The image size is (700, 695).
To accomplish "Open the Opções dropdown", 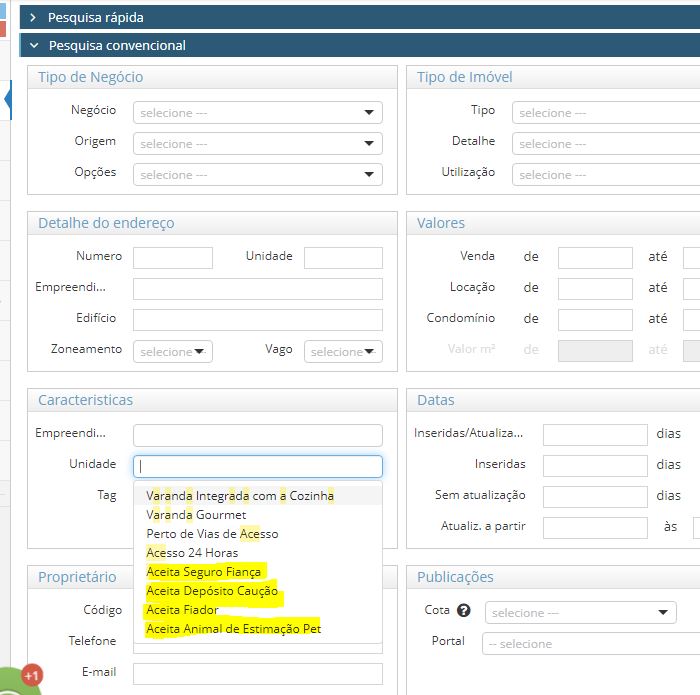I will [257, 175].
